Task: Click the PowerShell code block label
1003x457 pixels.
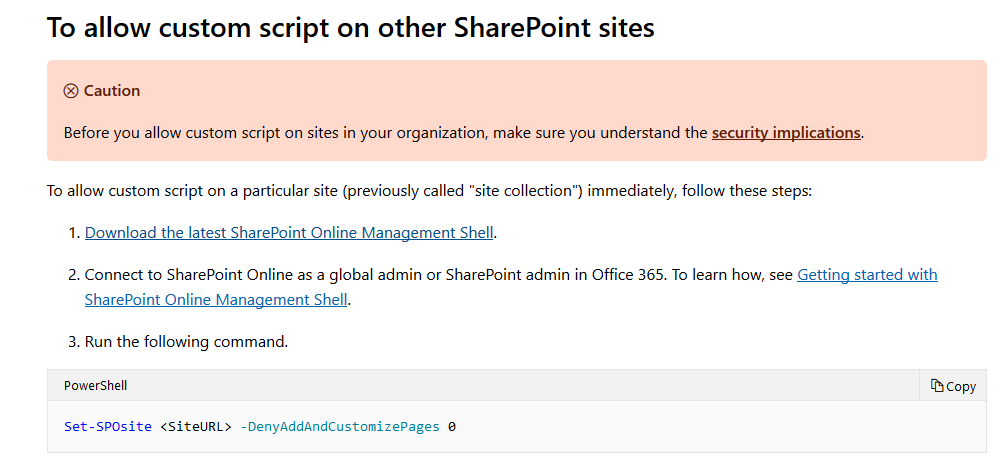Action: [95, 386]
